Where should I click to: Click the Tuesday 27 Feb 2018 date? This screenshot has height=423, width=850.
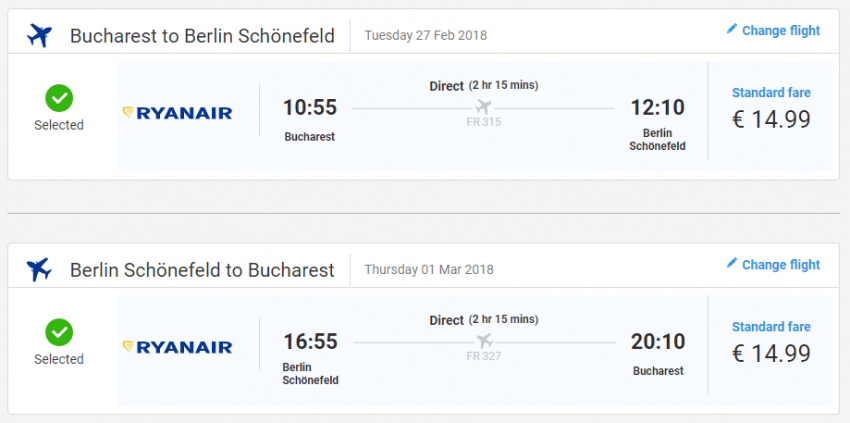tap(428, 36)
